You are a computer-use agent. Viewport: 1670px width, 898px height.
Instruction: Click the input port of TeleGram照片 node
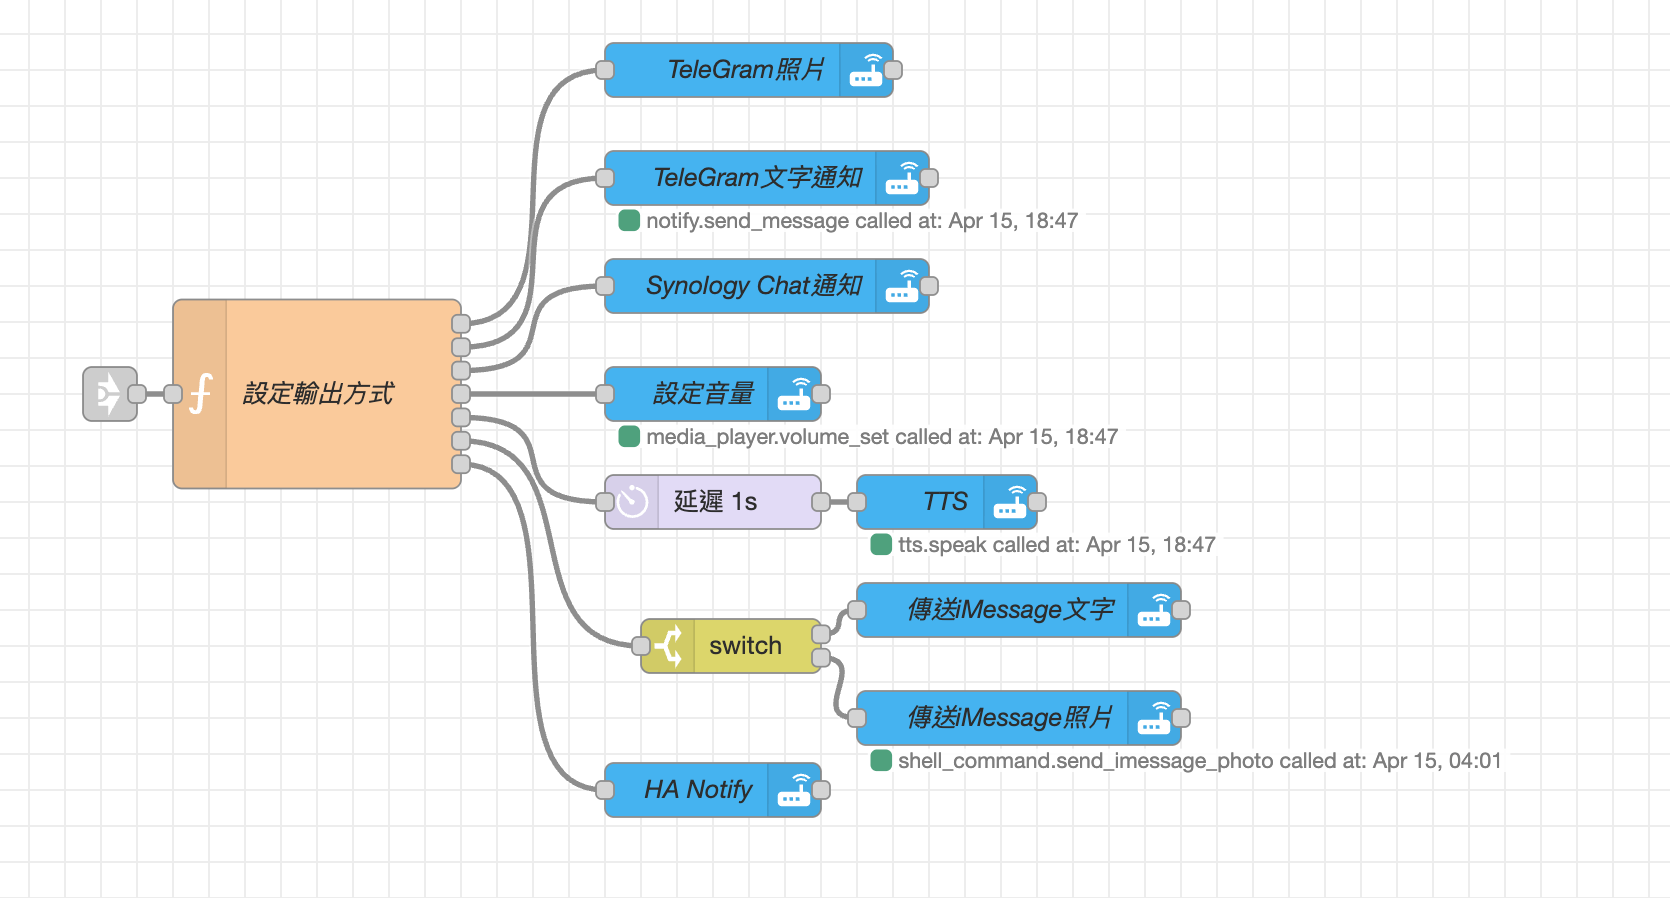pyautogui.click(x=605, y=70)
